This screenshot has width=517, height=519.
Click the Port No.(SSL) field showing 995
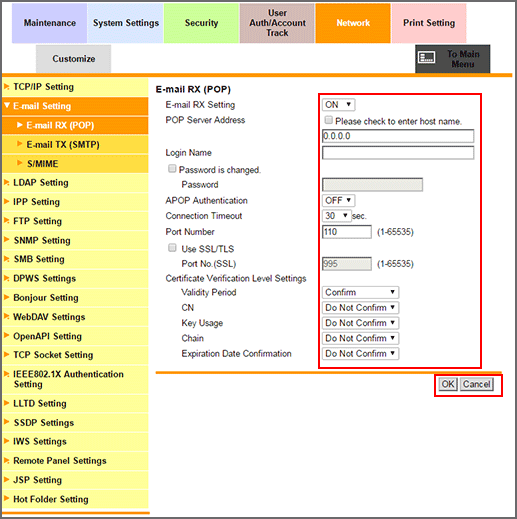(347, 264)
